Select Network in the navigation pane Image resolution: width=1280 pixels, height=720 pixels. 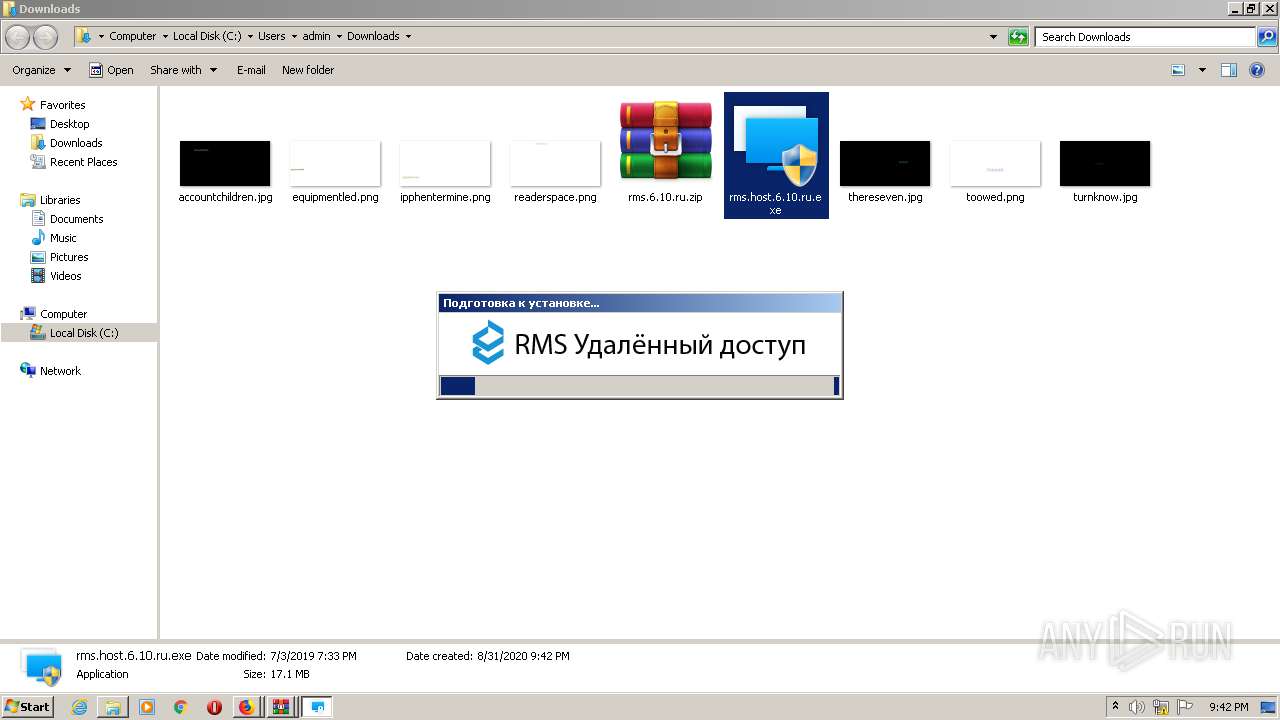tap(60, 371)
